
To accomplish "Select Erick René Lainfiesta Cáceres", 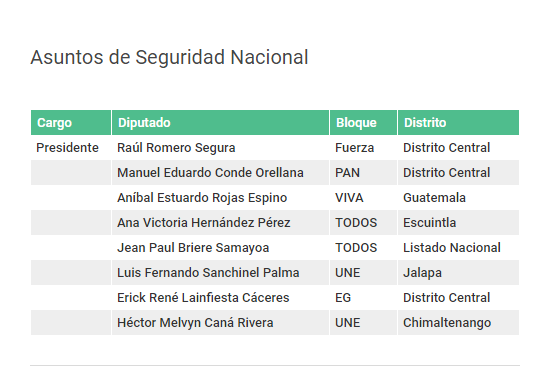I will (203, 298).
